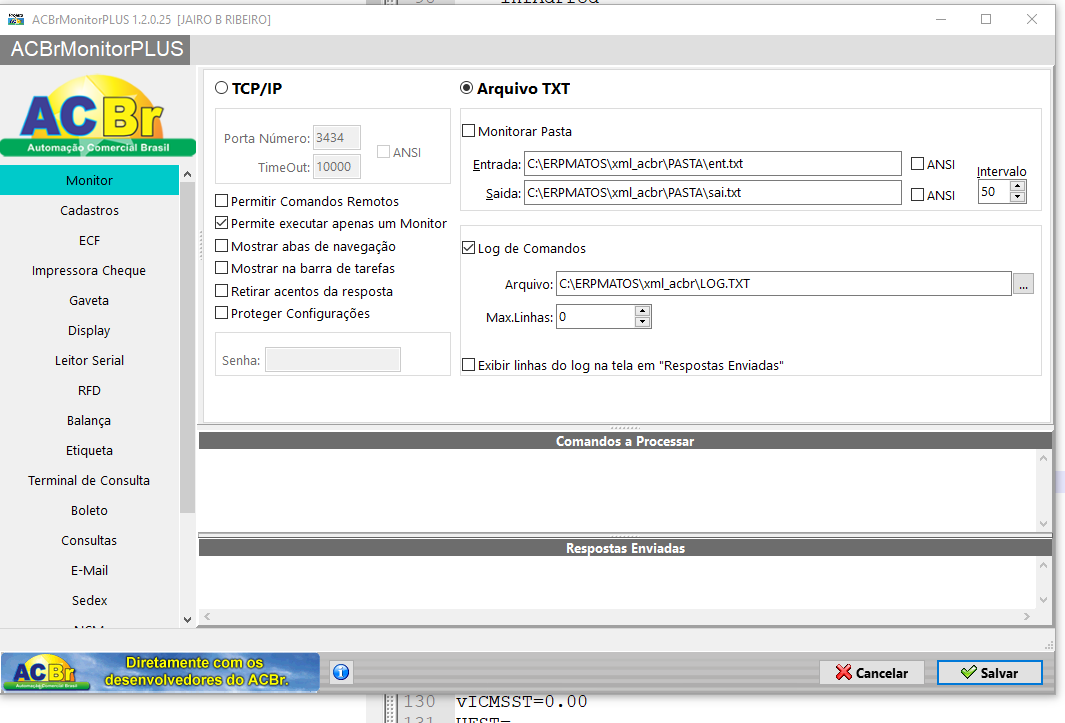Viewport: 1065px width, 723px height.
Task: Decrease Intervalo value with down arrow
Action: pyautogui.click(x=1017, y=197)
